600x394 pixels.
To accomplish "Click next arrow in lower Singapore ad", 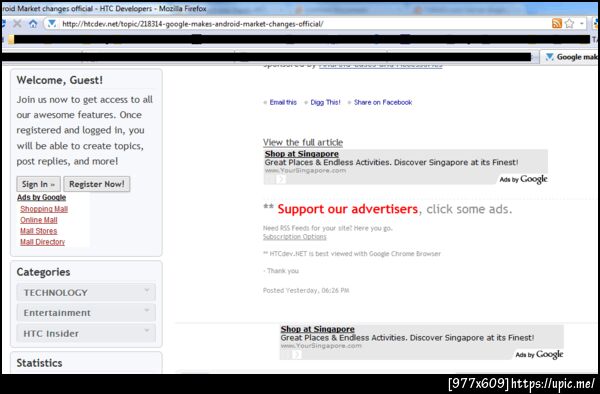I will pos(297,355).
